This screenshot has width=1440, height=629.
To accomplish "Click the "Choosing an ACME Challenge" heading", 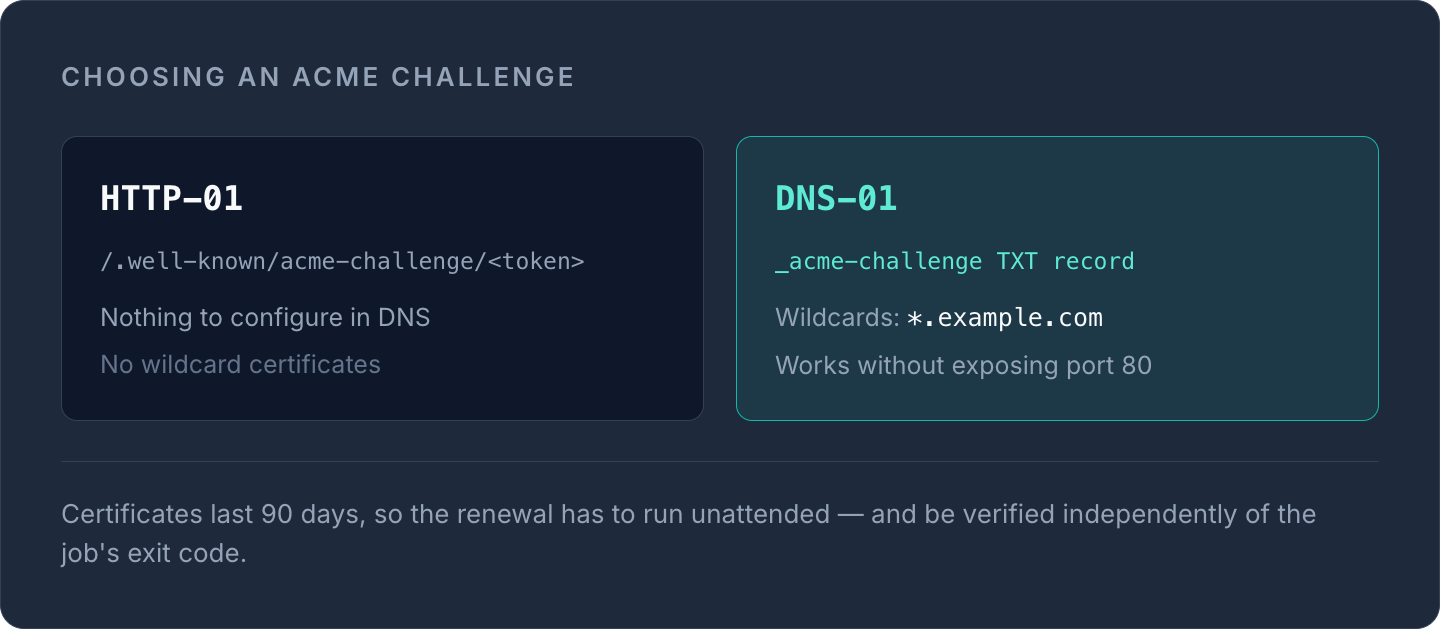I will [x=318, y=77].
